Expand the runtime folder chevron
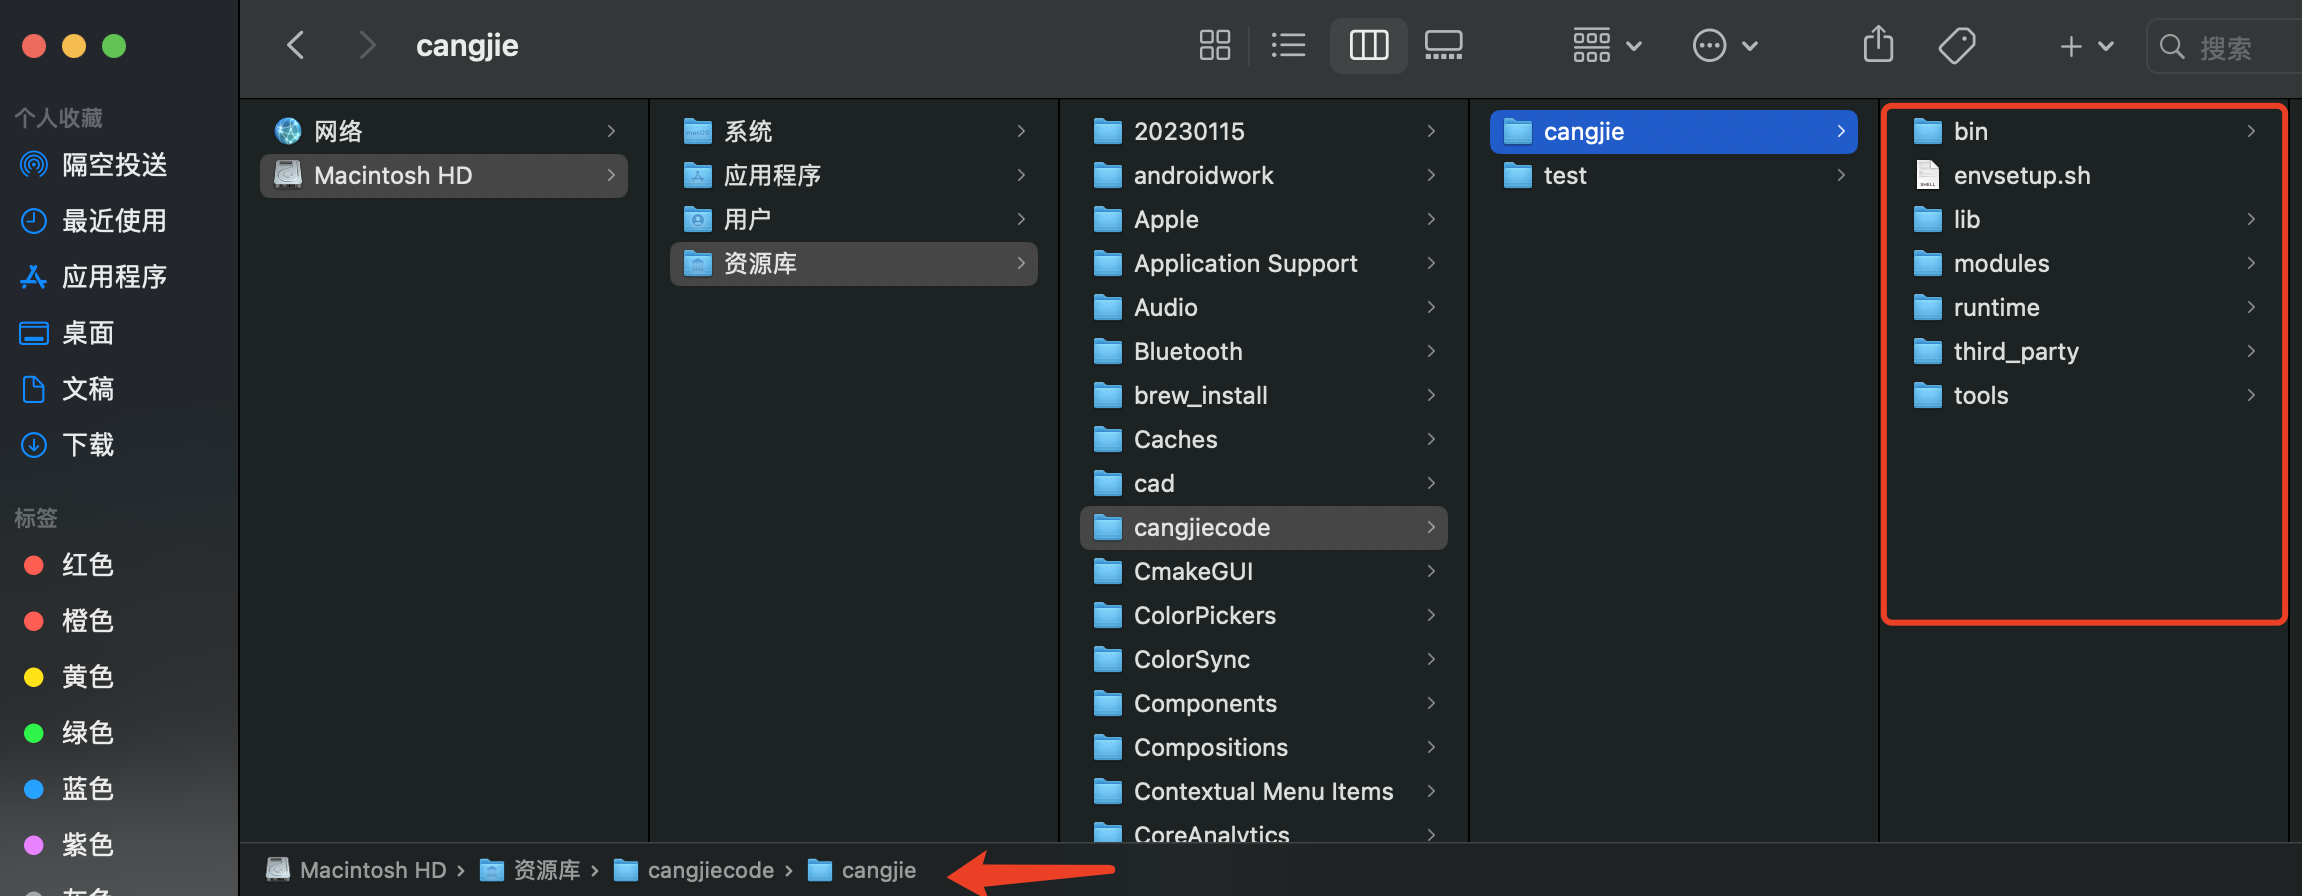 (x=2251, y=307)
